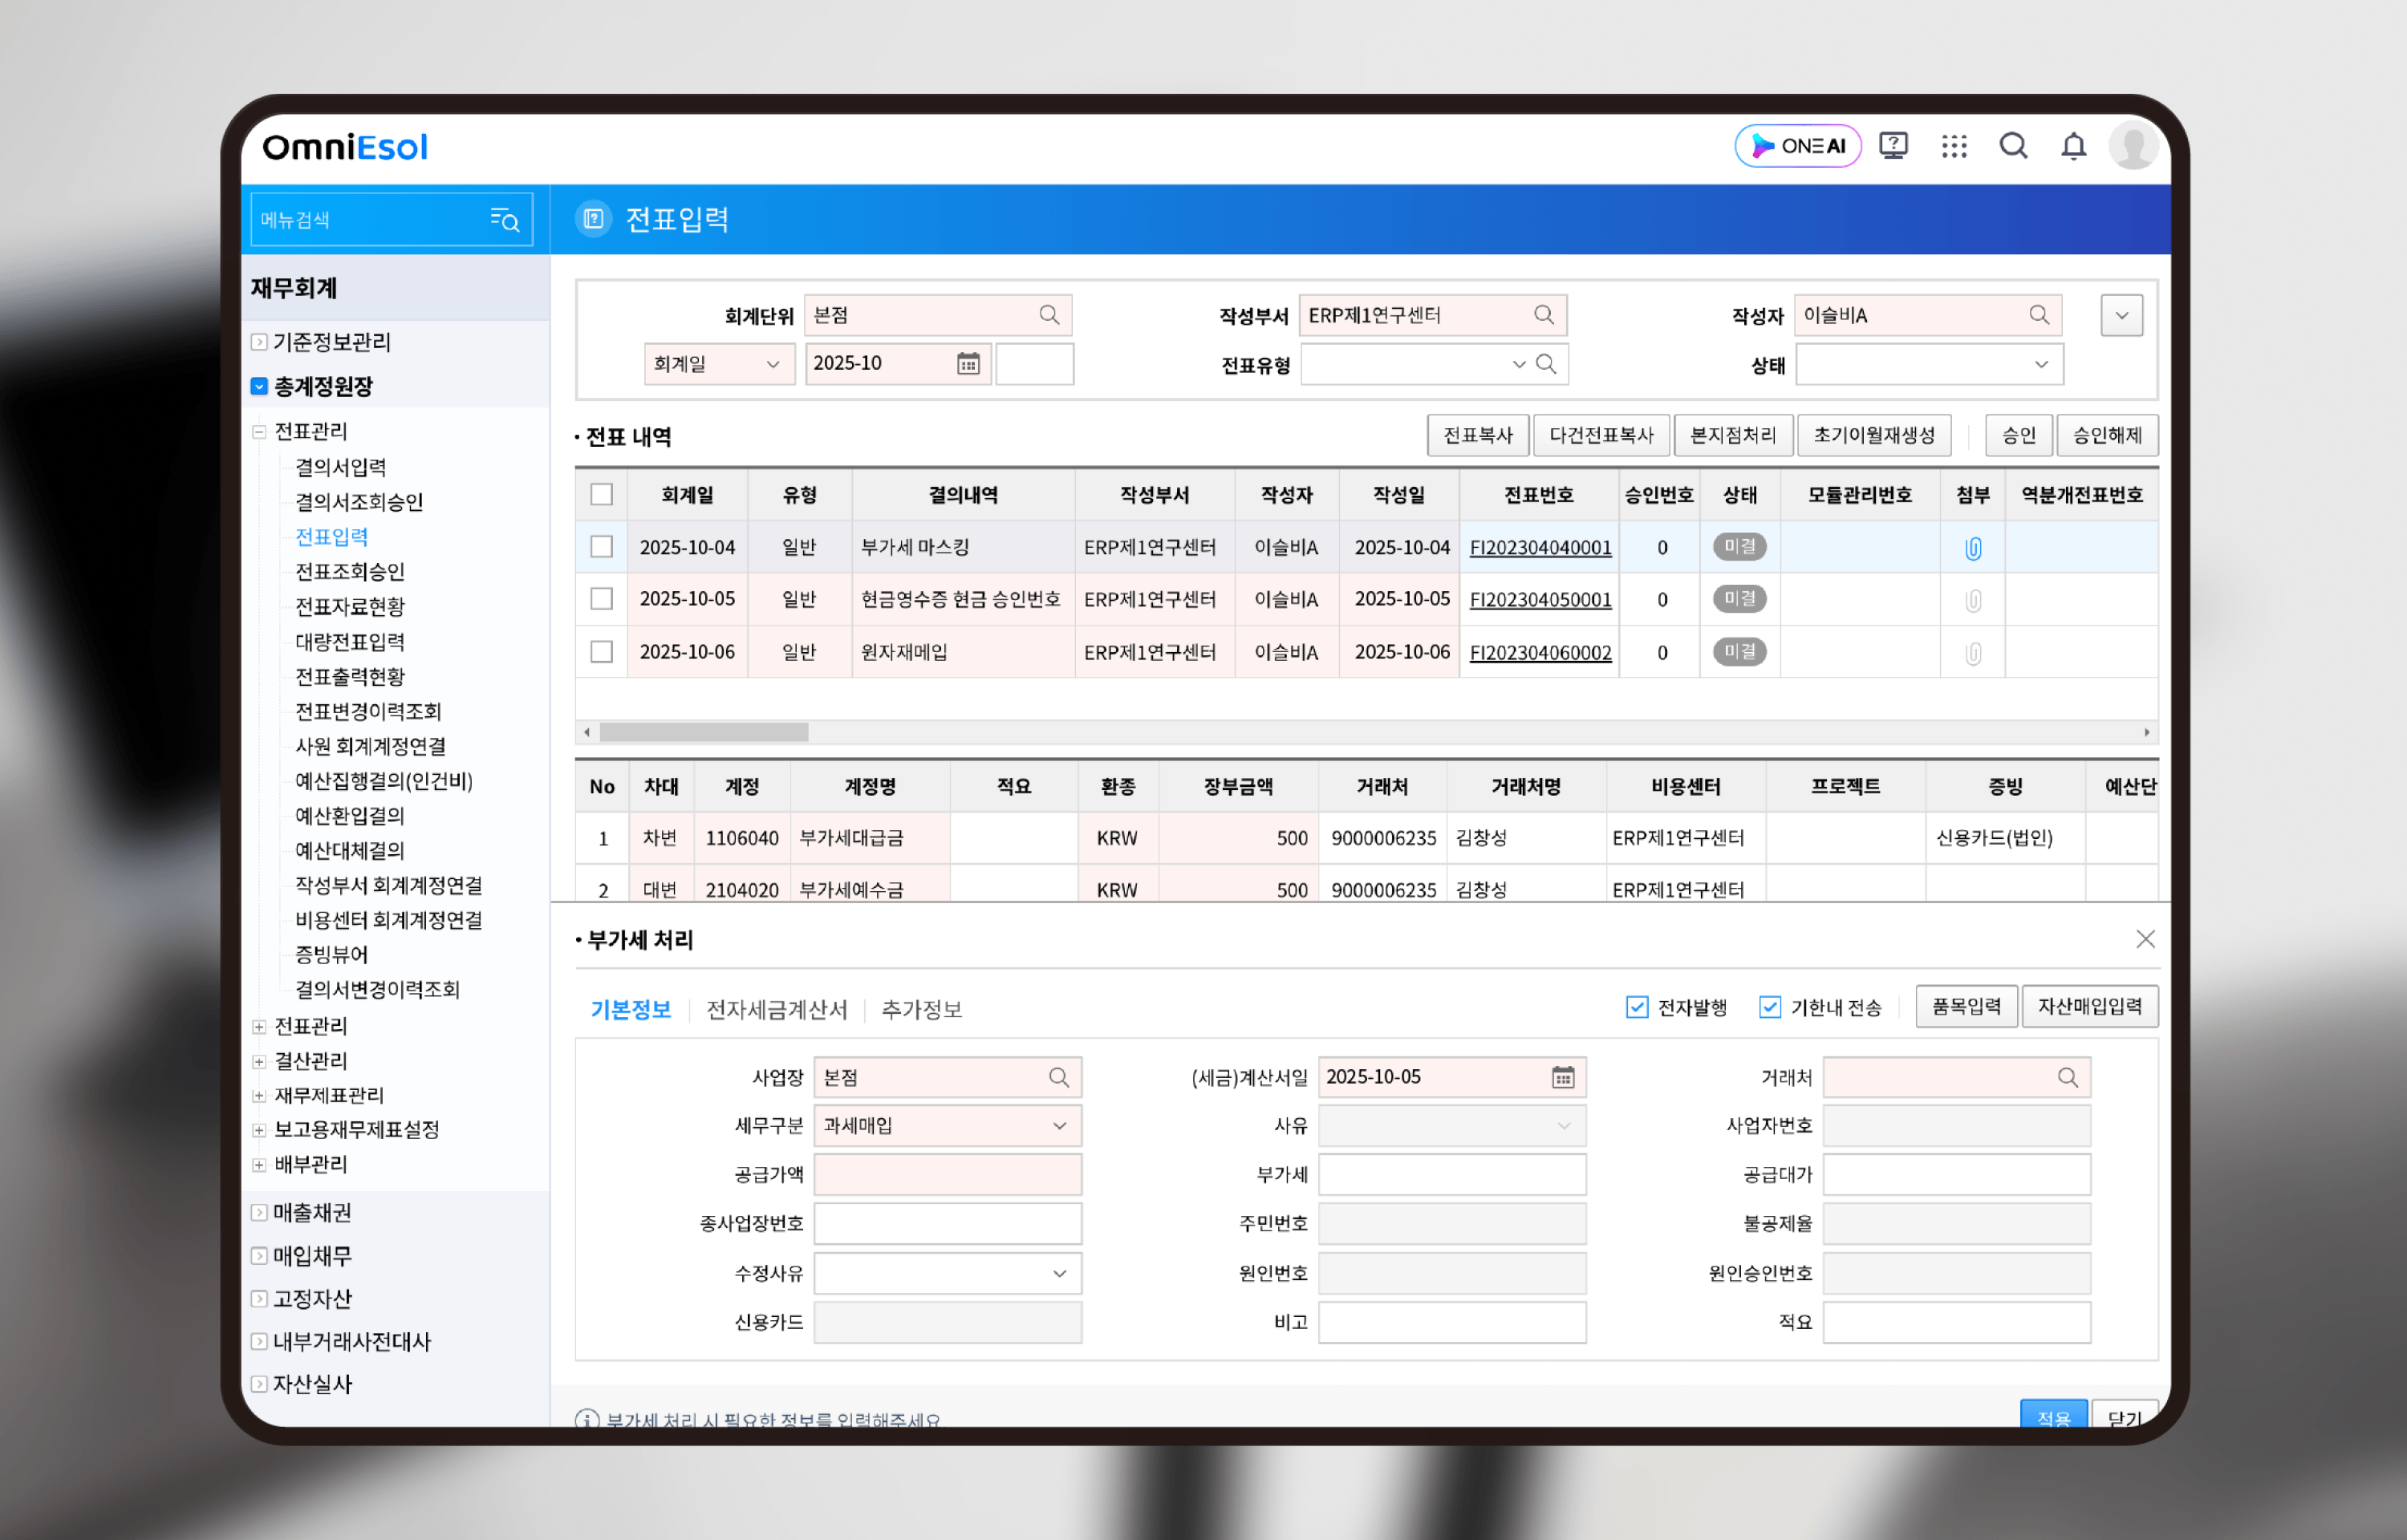This screenshot has height=1540, width=2407.
Task: Click the 전표복사 button
Action: (1477, 436)
